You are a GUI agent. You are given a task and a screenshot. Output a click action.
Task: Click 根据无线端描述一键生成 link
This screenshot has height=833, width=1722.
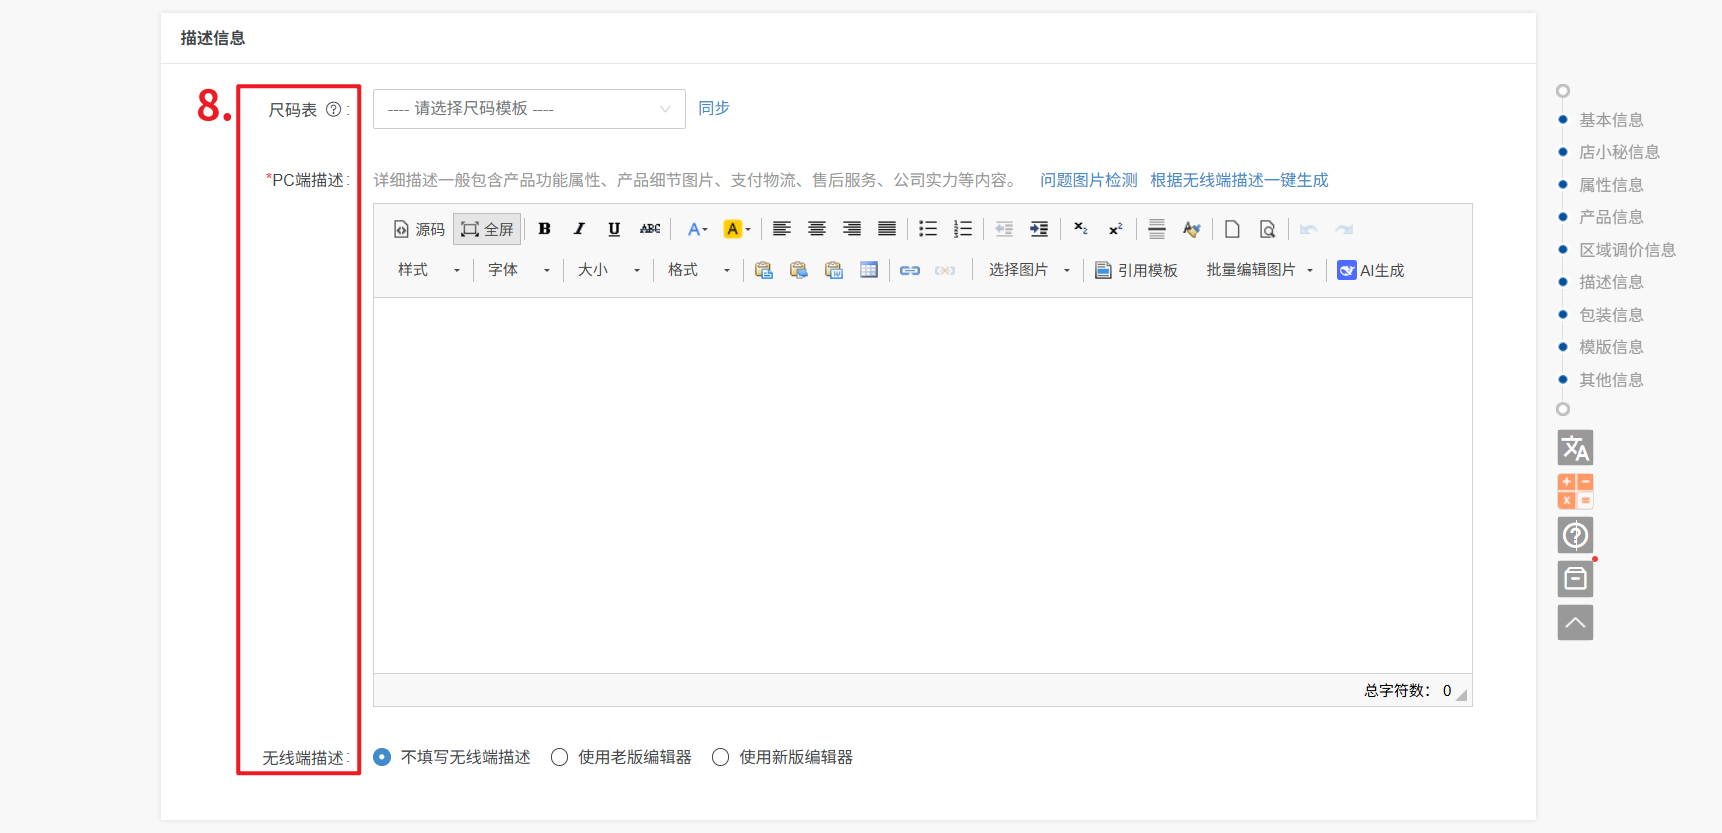coord(1238,180)
